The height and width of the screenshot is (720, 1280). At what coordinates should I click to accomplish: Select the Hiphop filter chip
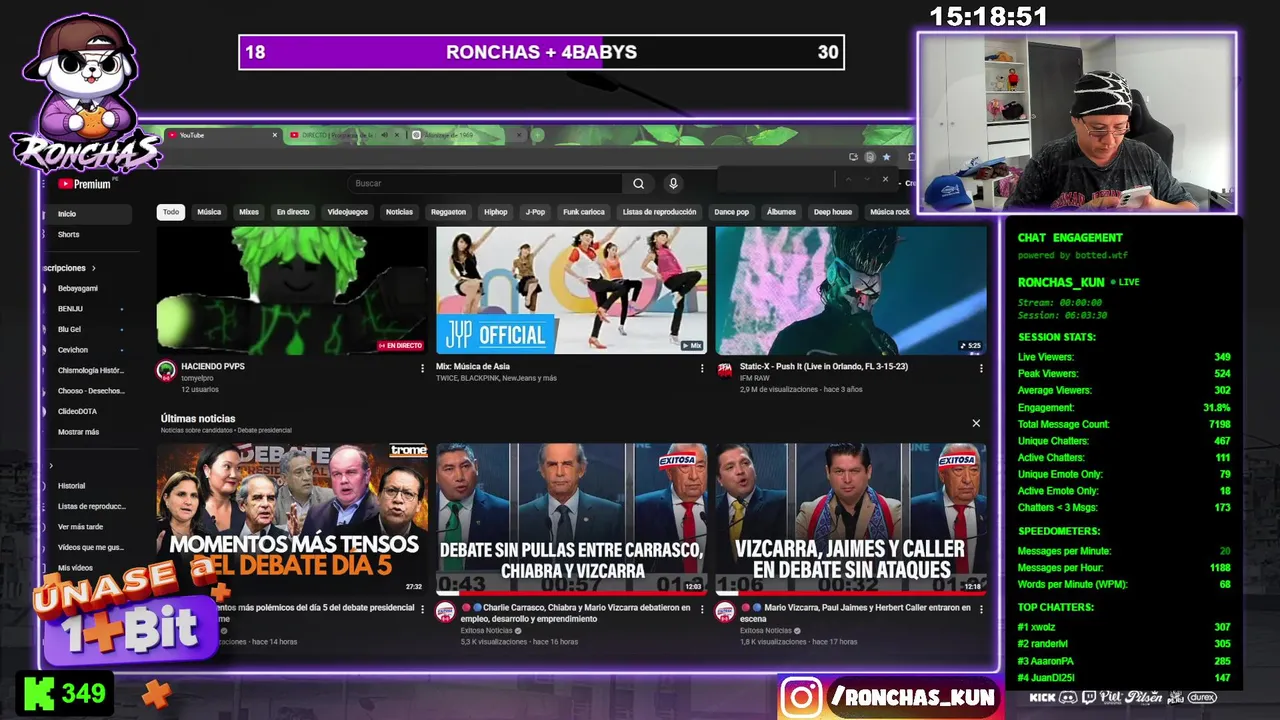(x=496, y=212)
